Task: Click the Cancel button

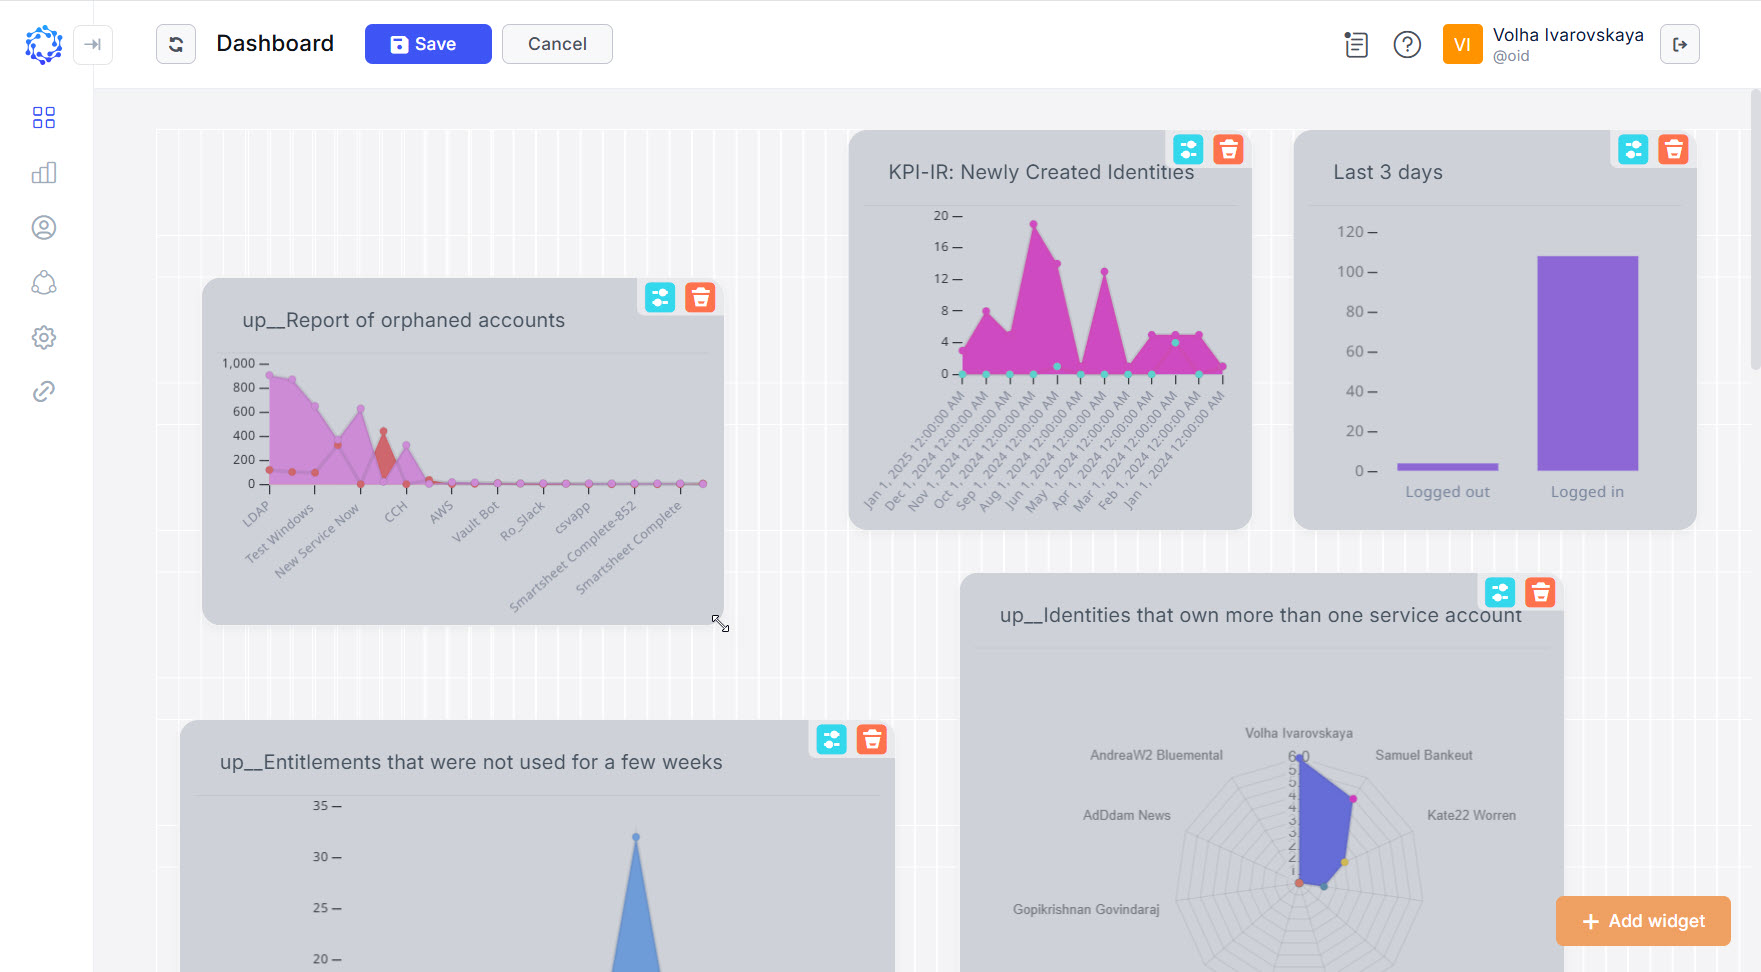Action: click(x=557, y=44)
